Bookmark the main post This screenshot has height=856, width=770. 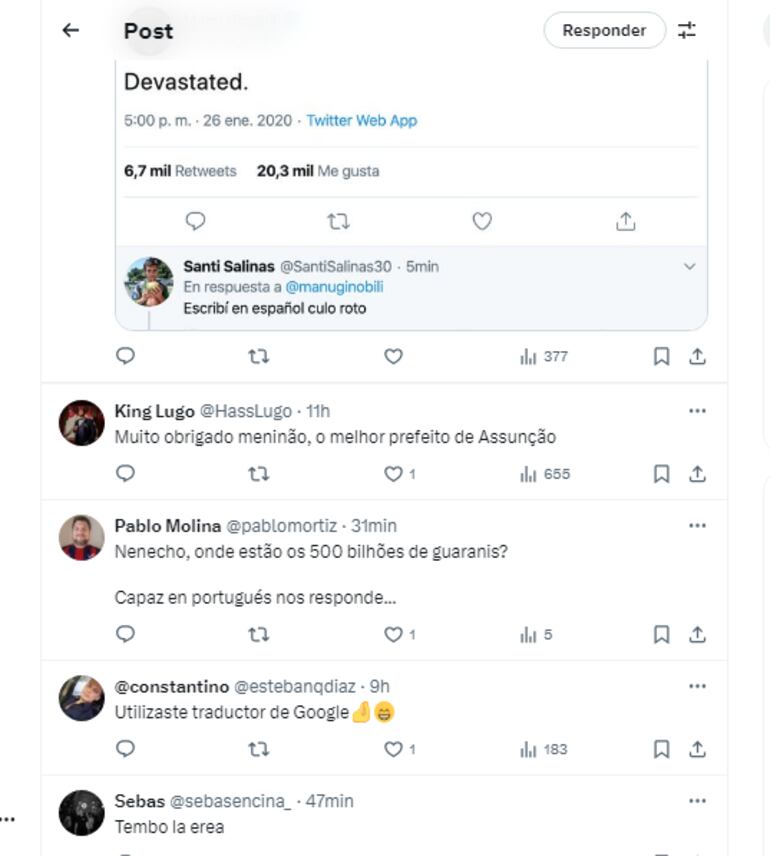[661, 356]
